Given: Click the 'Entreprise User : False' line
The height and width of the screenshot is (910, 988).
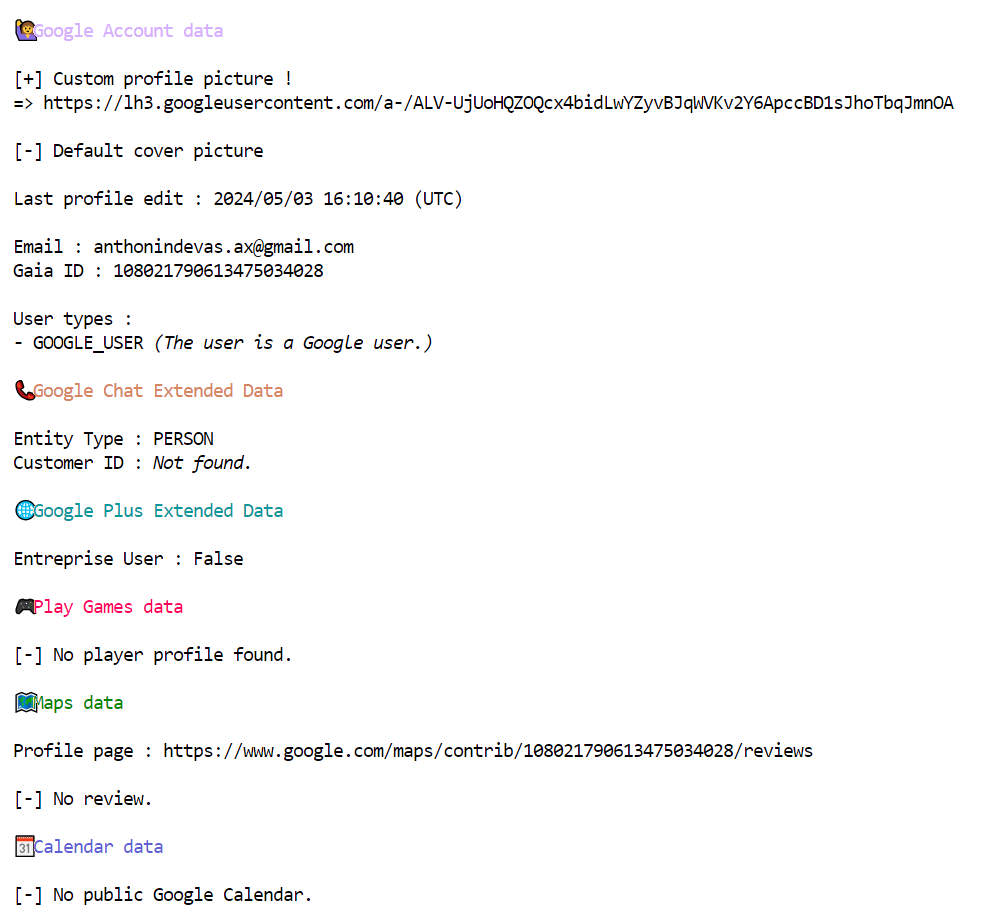Looking at the screenshot, I should pos(129,559).
